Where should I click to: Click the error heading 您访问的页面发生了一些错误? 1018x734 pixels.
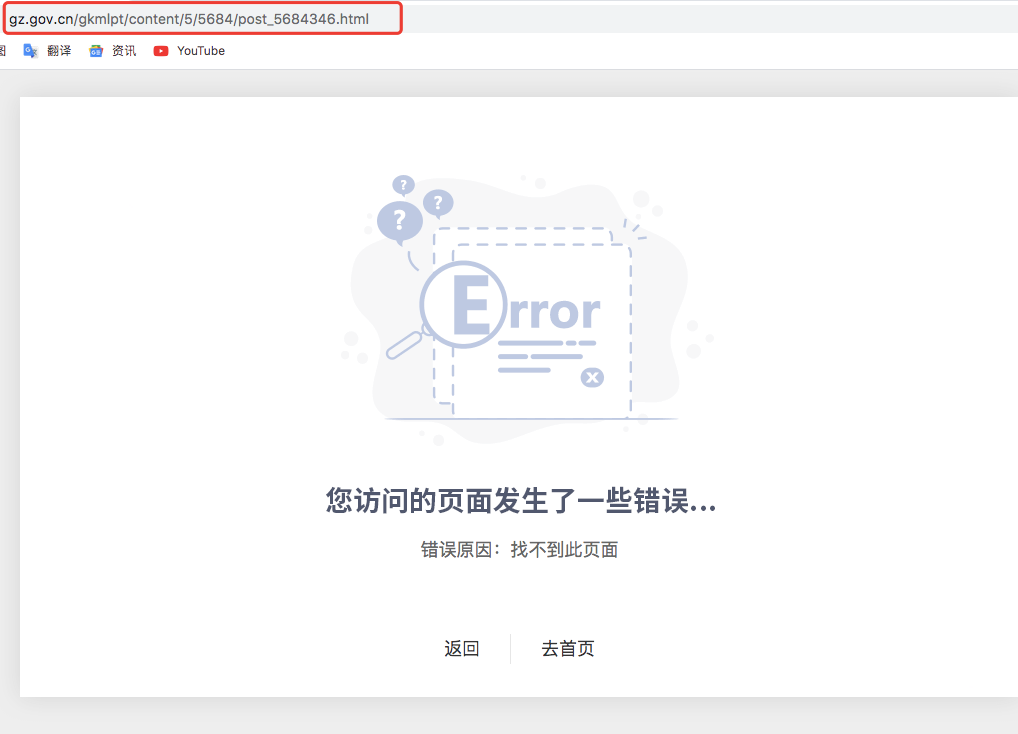click(x=521, y=500)
